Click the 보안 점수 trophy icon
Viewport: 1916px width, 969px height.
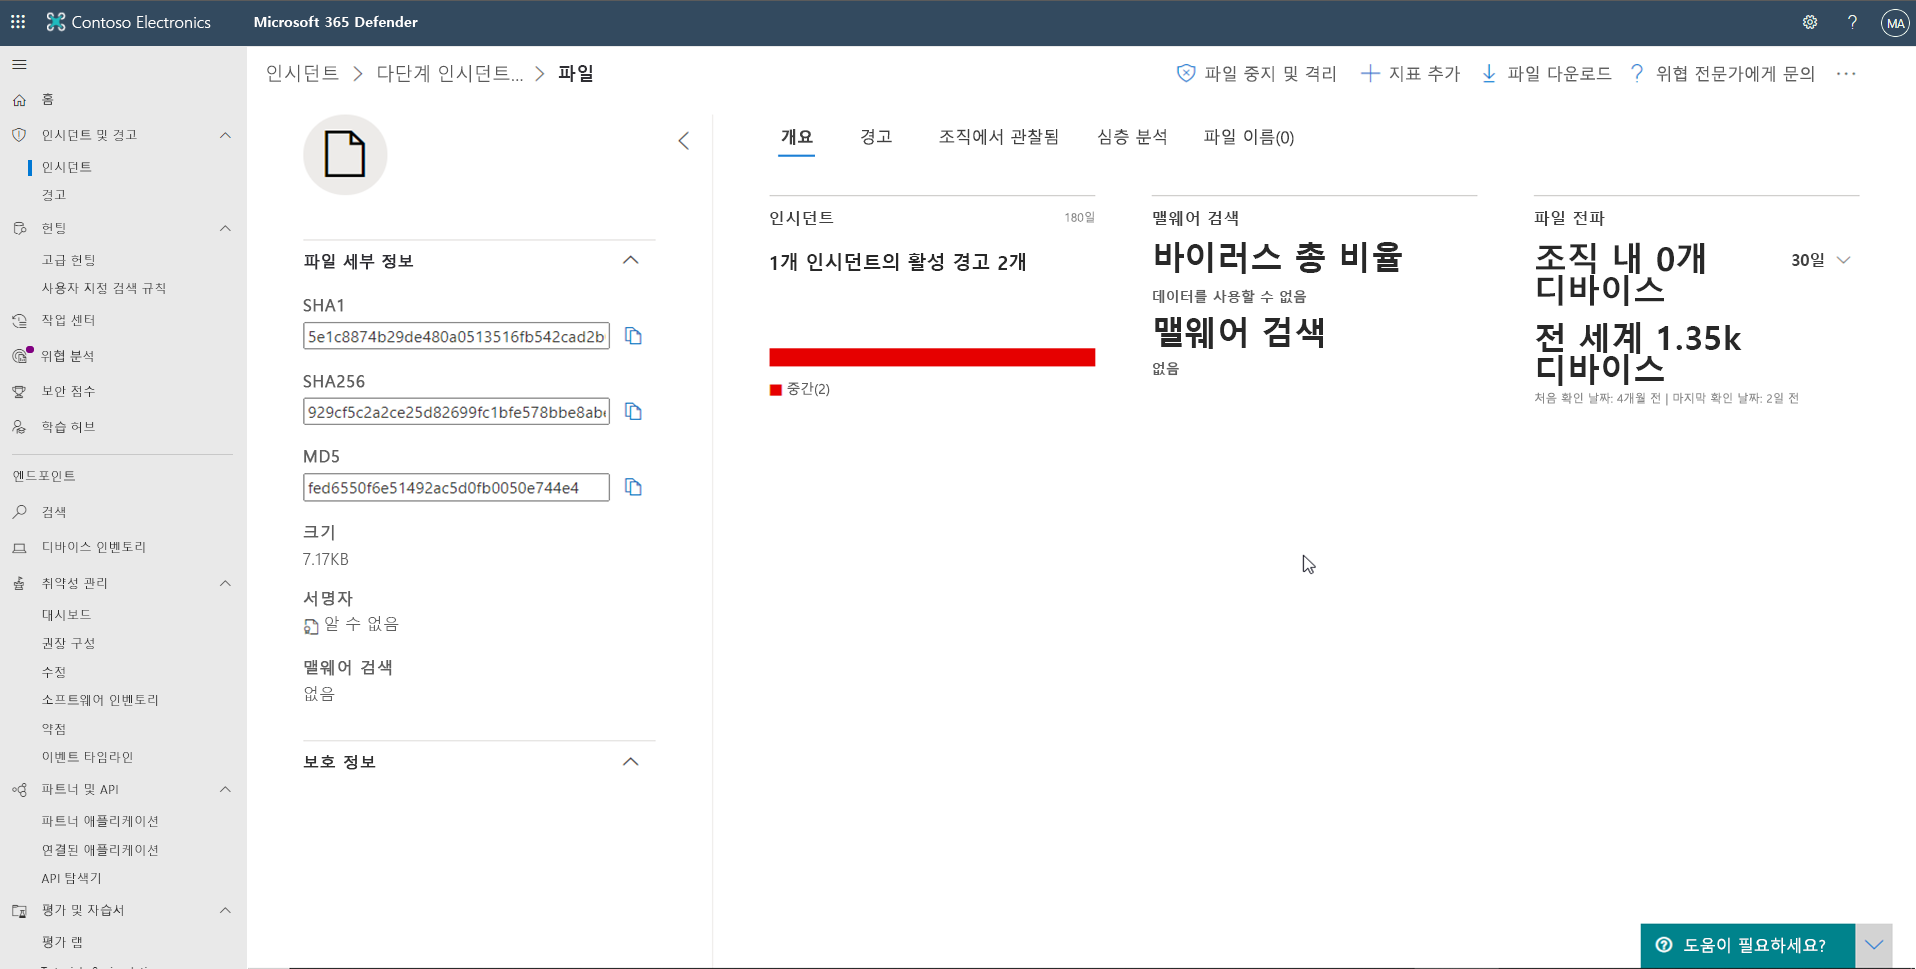(x=19, y=391)
